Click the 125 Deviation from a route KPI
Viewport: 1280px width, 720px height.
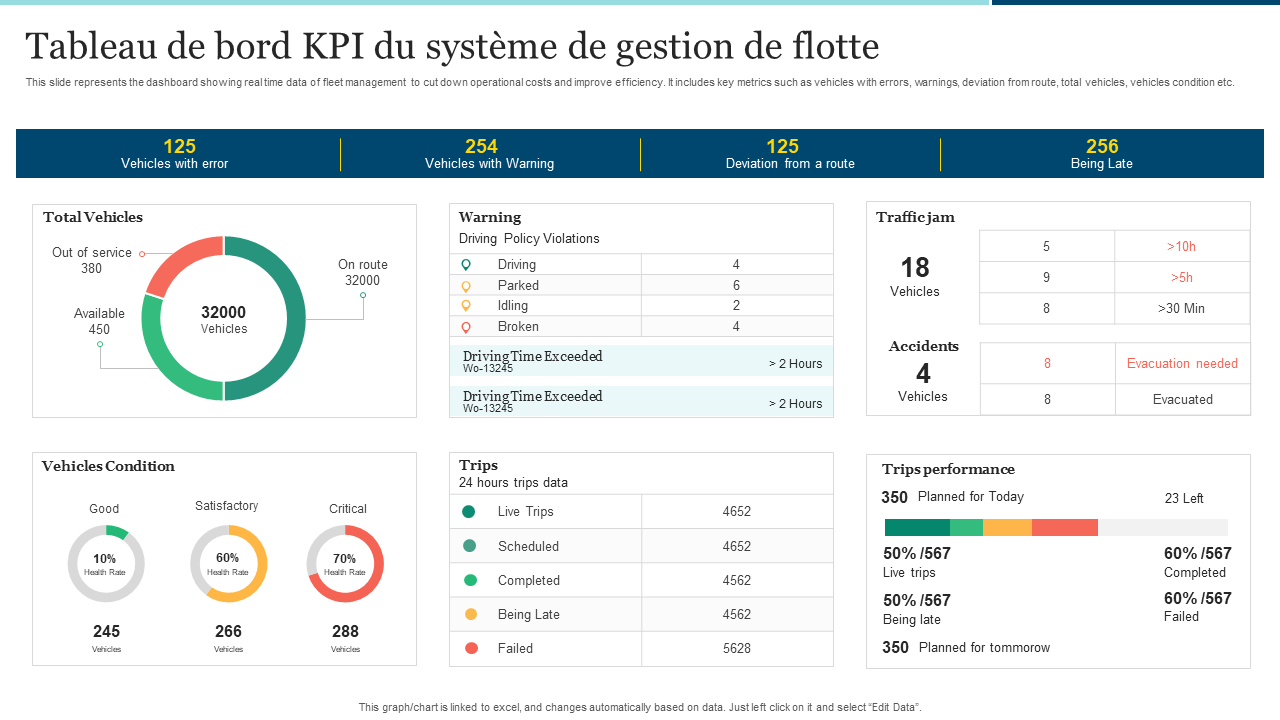coord(790,154)
